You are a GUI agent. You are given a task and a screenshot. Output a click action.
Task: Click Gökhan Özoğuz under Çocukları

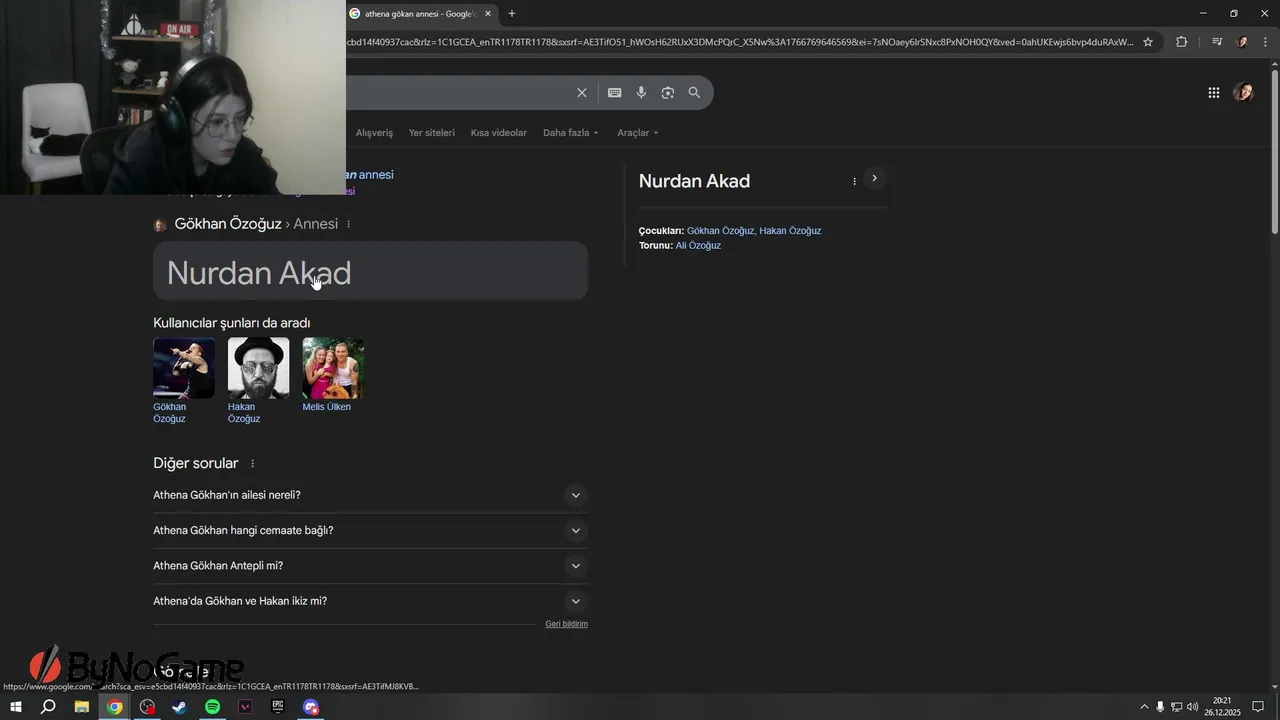coord(720,231)
